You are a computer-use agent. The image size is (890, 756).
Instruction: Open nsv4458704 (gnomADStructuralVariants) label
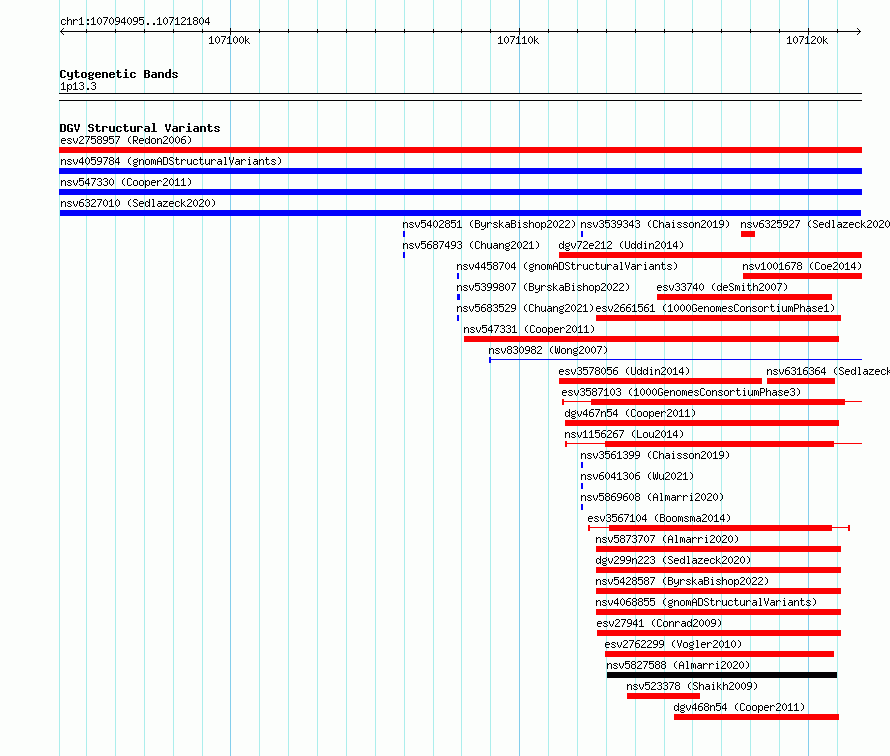(567, 266)
